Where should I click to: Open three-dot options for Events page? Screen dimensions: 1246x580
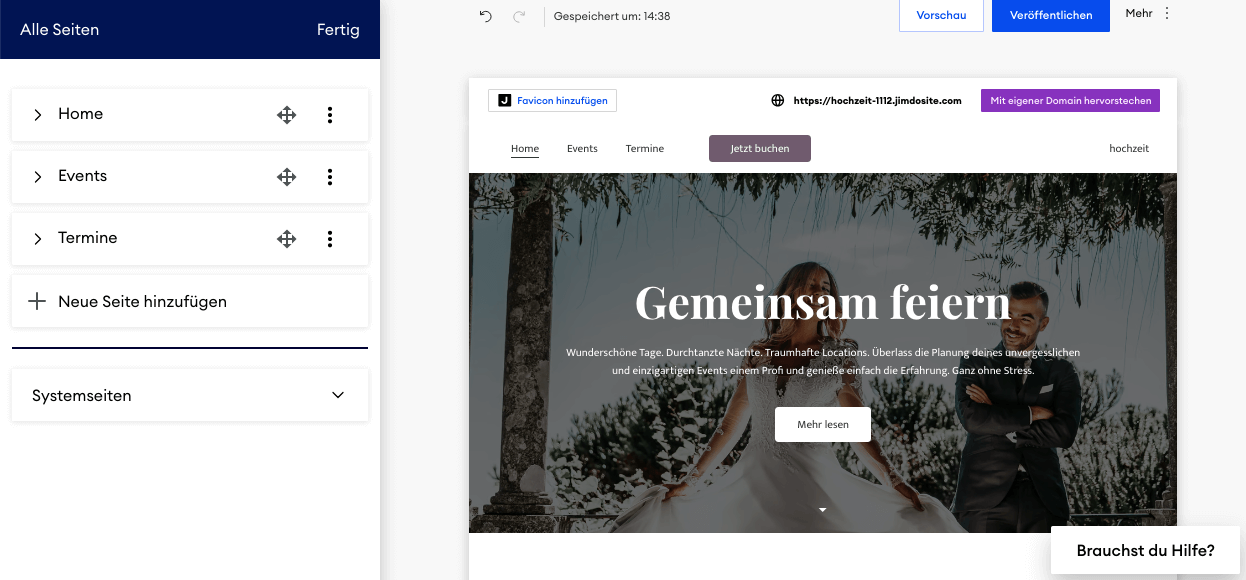pyautogui.click(x=330, y=177)
